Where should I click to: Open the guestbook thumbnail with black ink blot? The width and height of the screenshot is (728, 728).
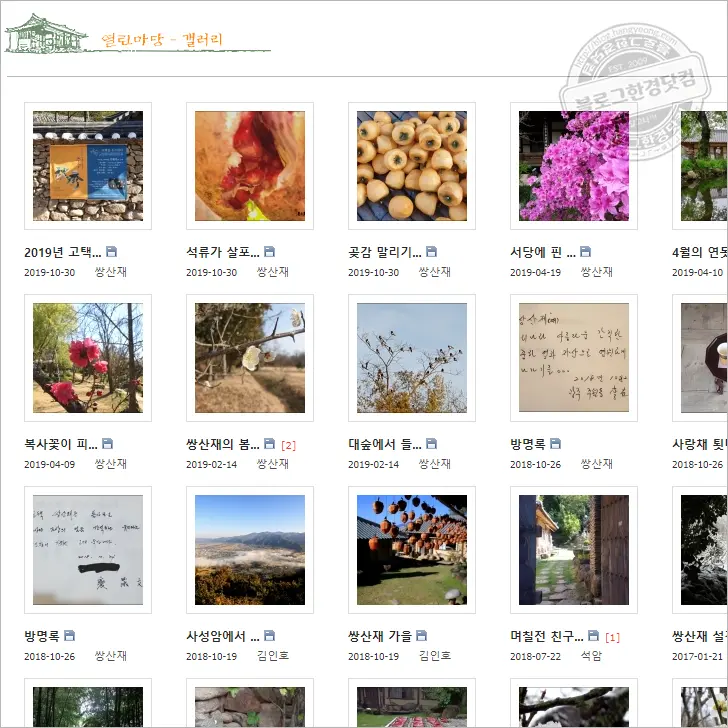(88, 550)
